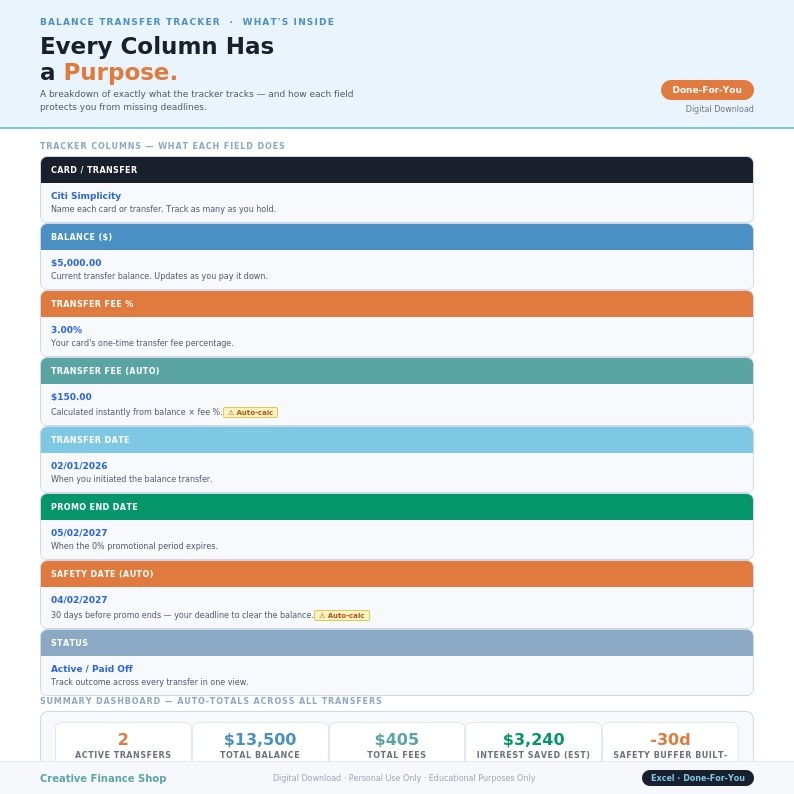Click the $5,000.00 balance value

tap(76, 262)
